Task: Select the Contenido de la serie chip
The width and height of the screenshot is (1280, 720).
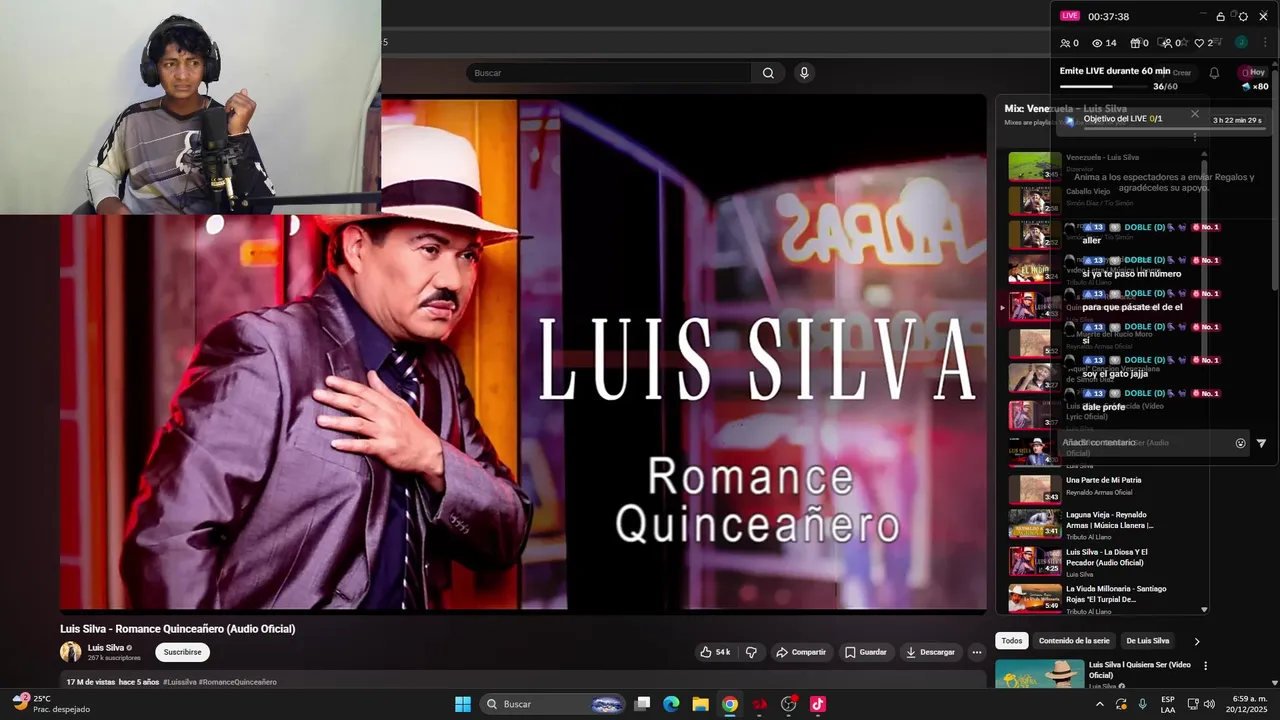Action: tap(1074, 641)
